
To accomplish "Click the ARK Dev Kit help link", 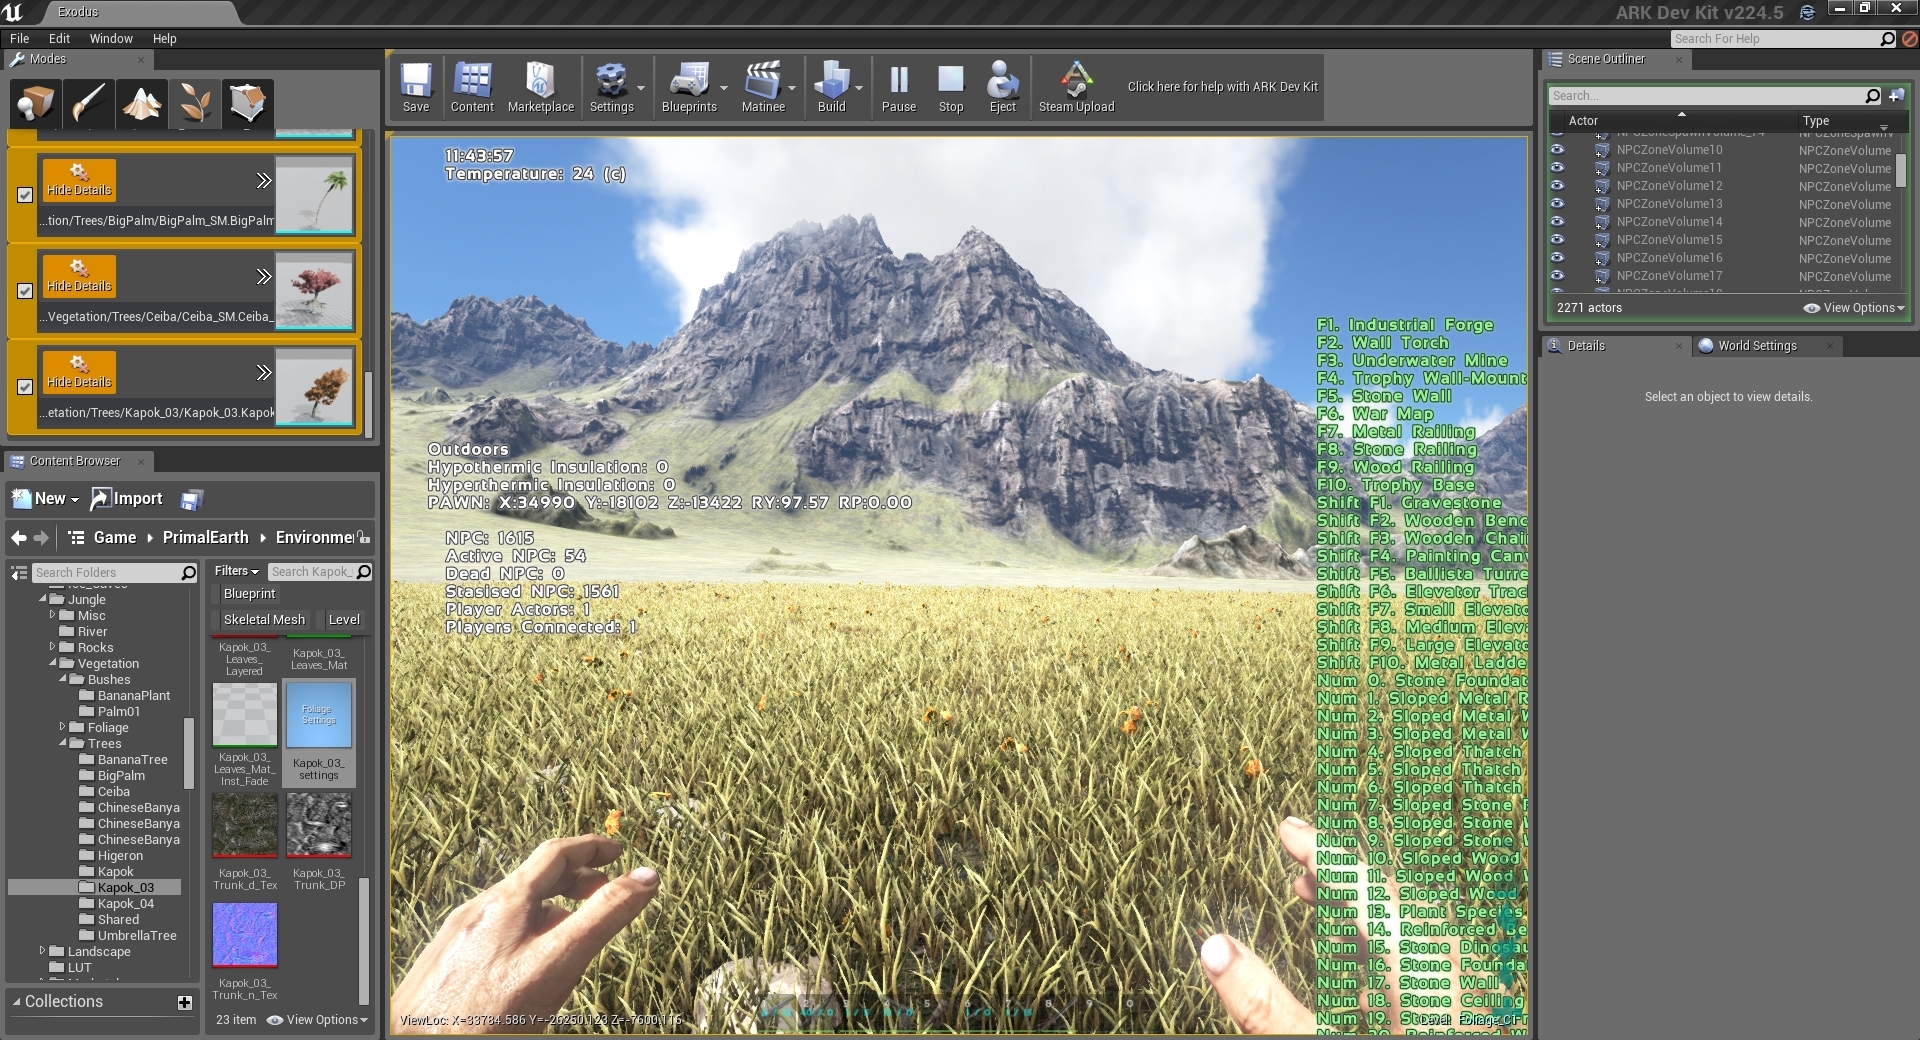I will point(1222,87).
